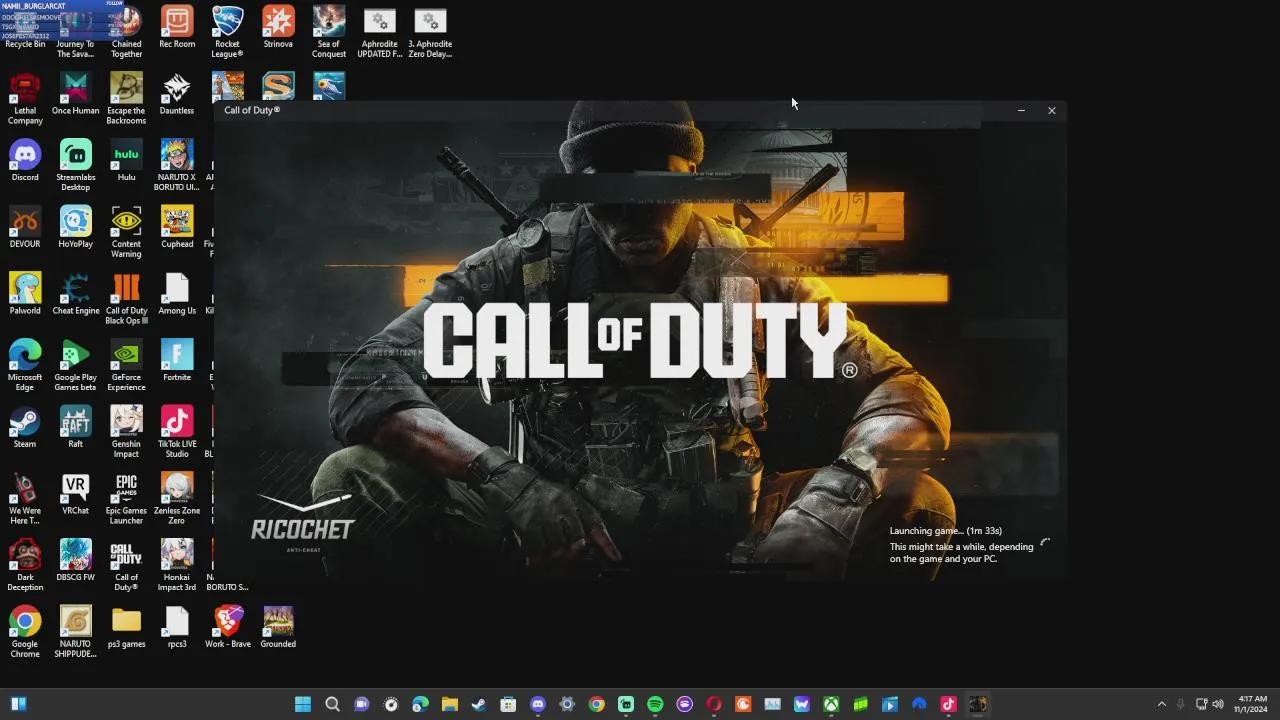Open Escape the Backrooms shortcut
This screenshot has width=1280, height=720.
(126, 98)
